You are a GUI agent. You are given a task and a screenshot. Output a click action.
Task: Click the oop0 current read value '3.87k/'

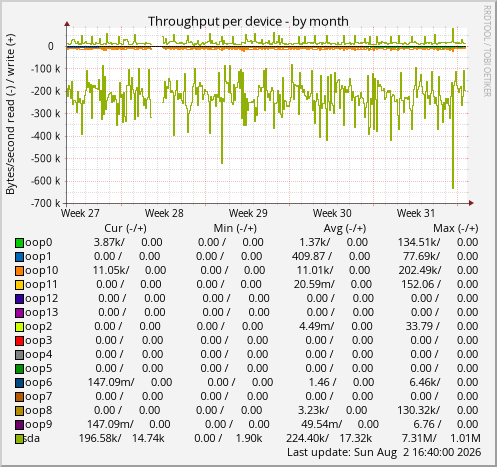[x=109, y=242]
